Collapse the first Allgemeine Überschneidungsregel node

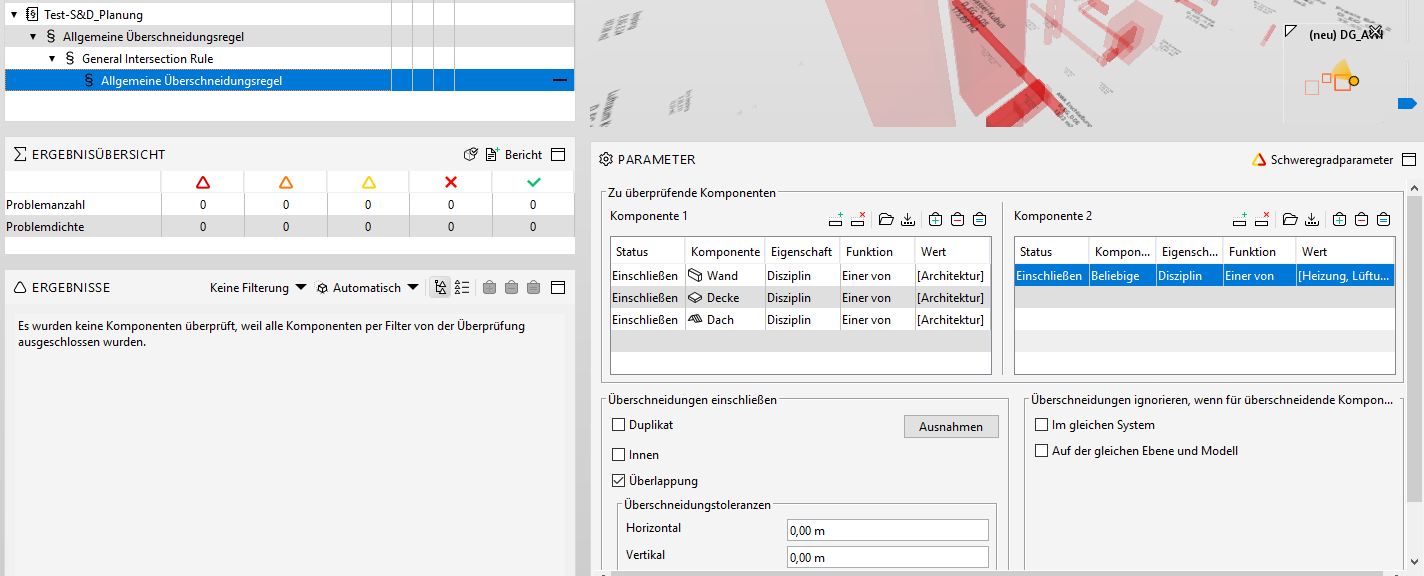33,37
